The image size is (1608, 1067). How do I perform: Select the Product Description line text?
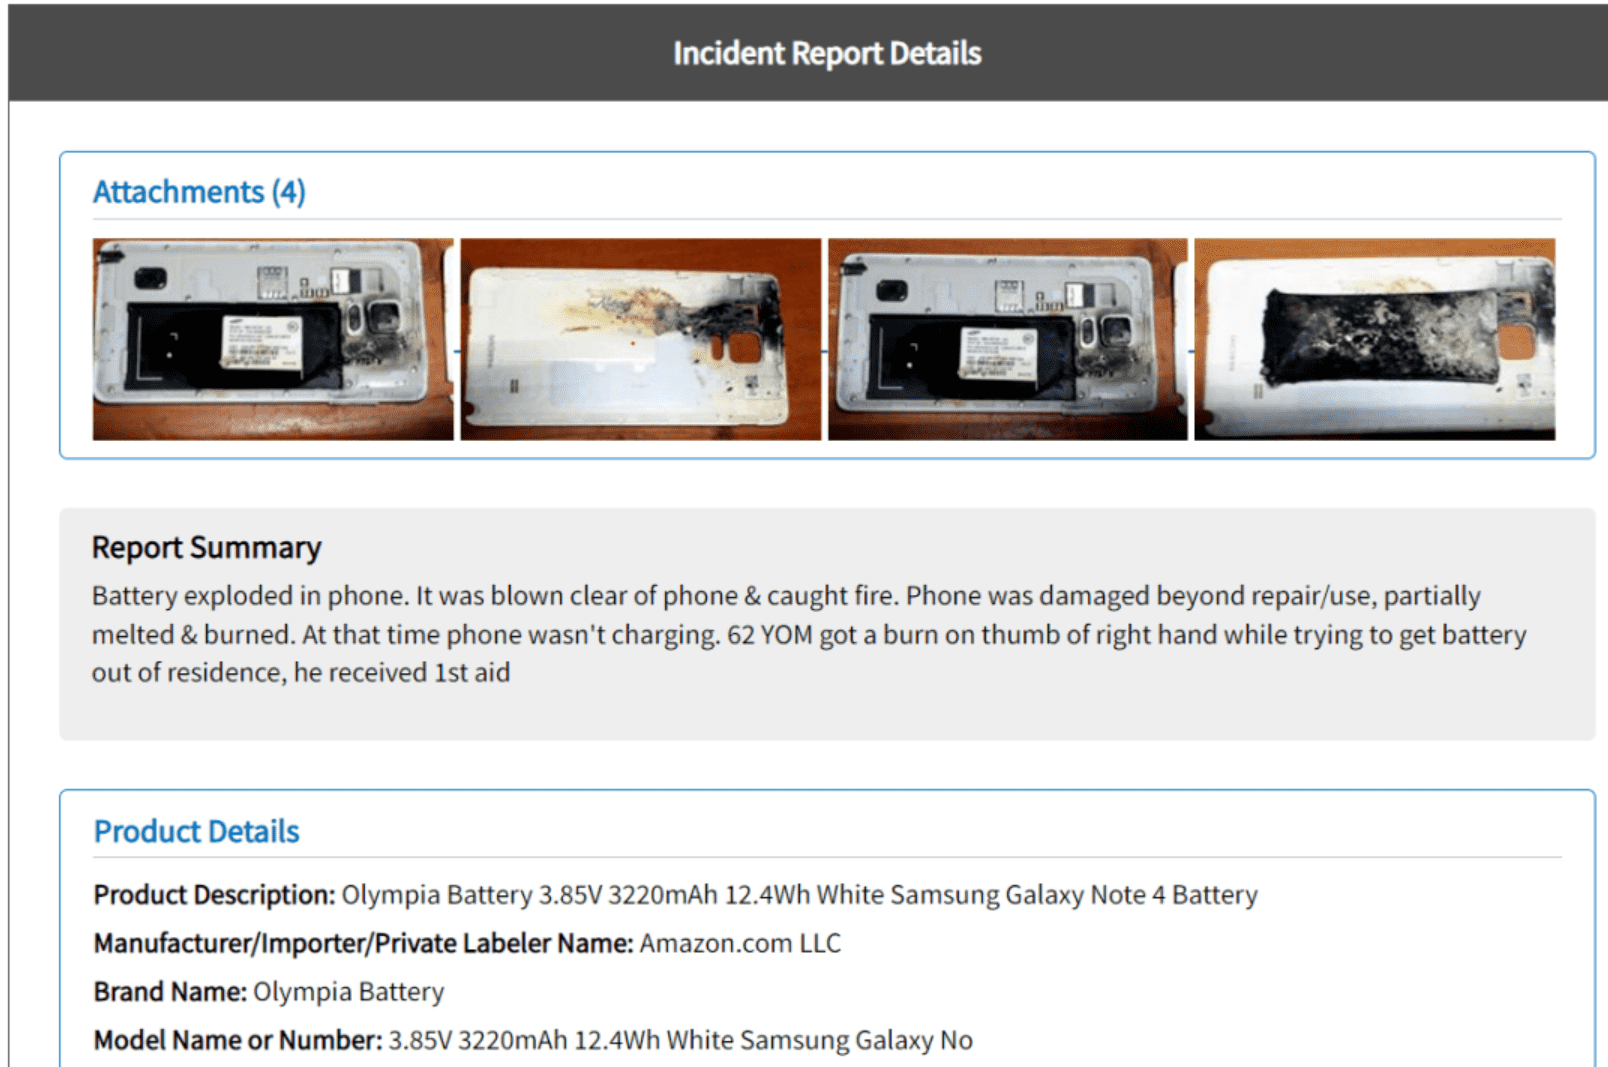(x=676, y=895)
